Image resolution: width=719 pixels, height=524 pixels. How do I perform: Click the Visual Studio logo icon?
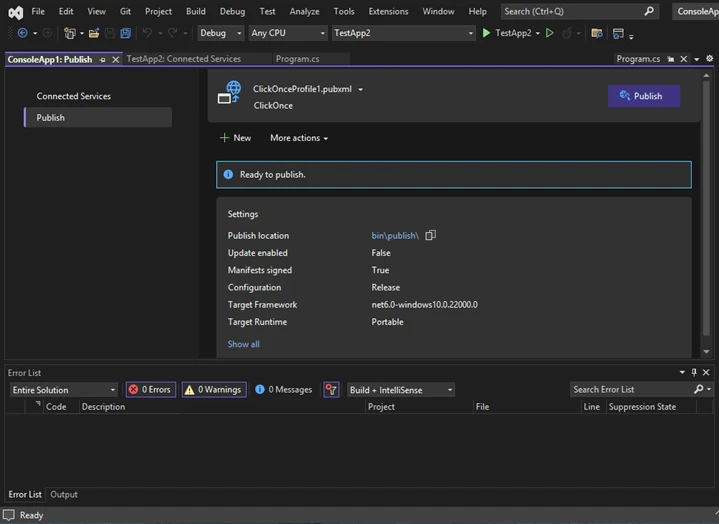pos(16,12)
